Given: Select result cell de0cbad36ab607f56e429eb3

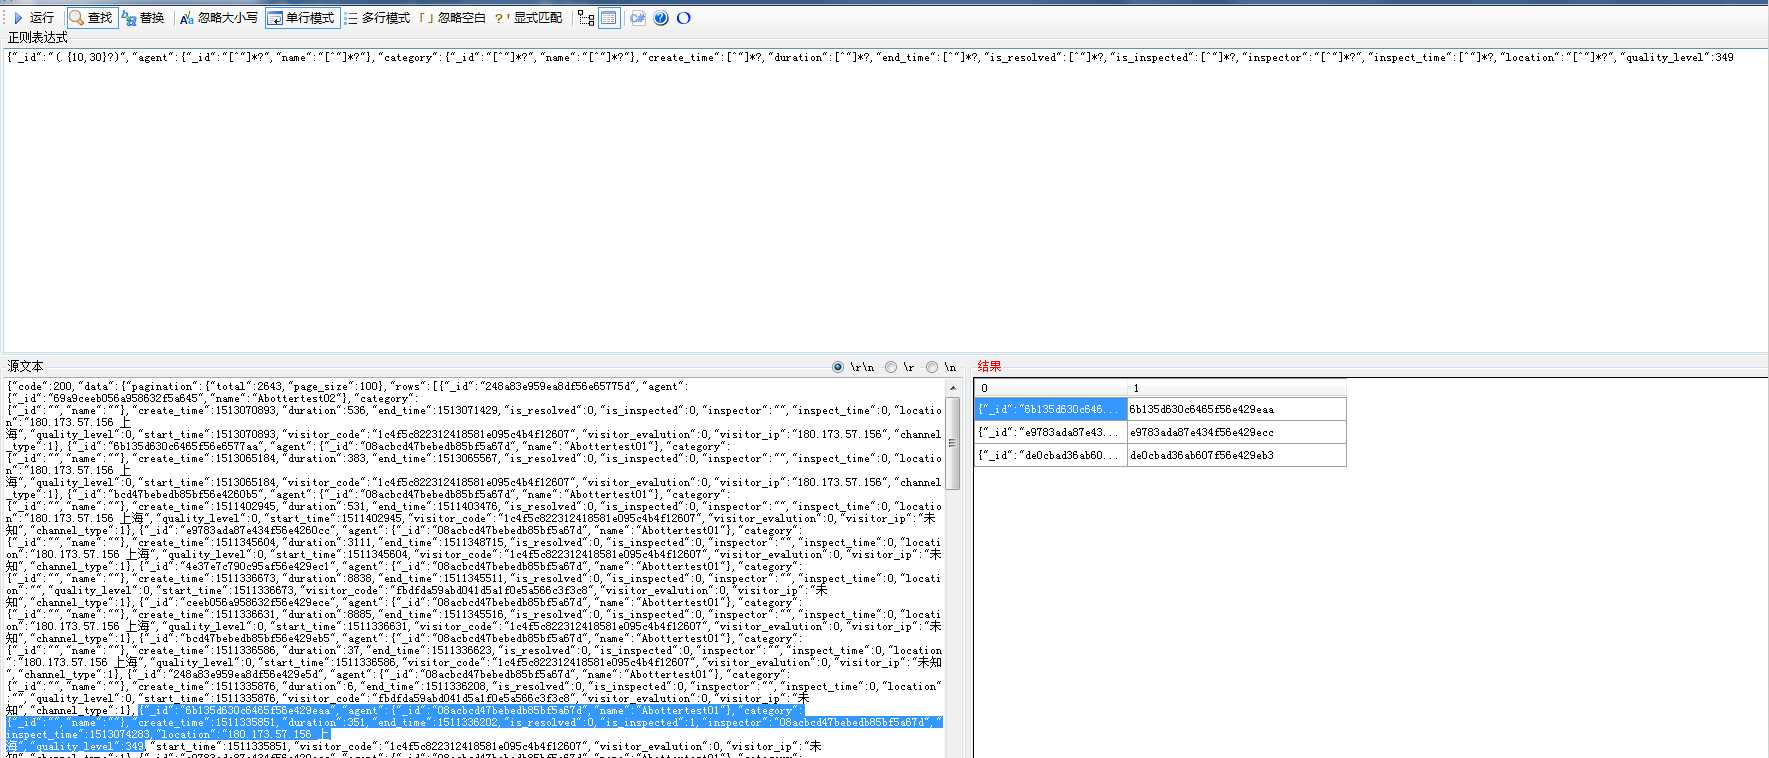Looking at the screenshot, I should click(x=1237, y=455).
